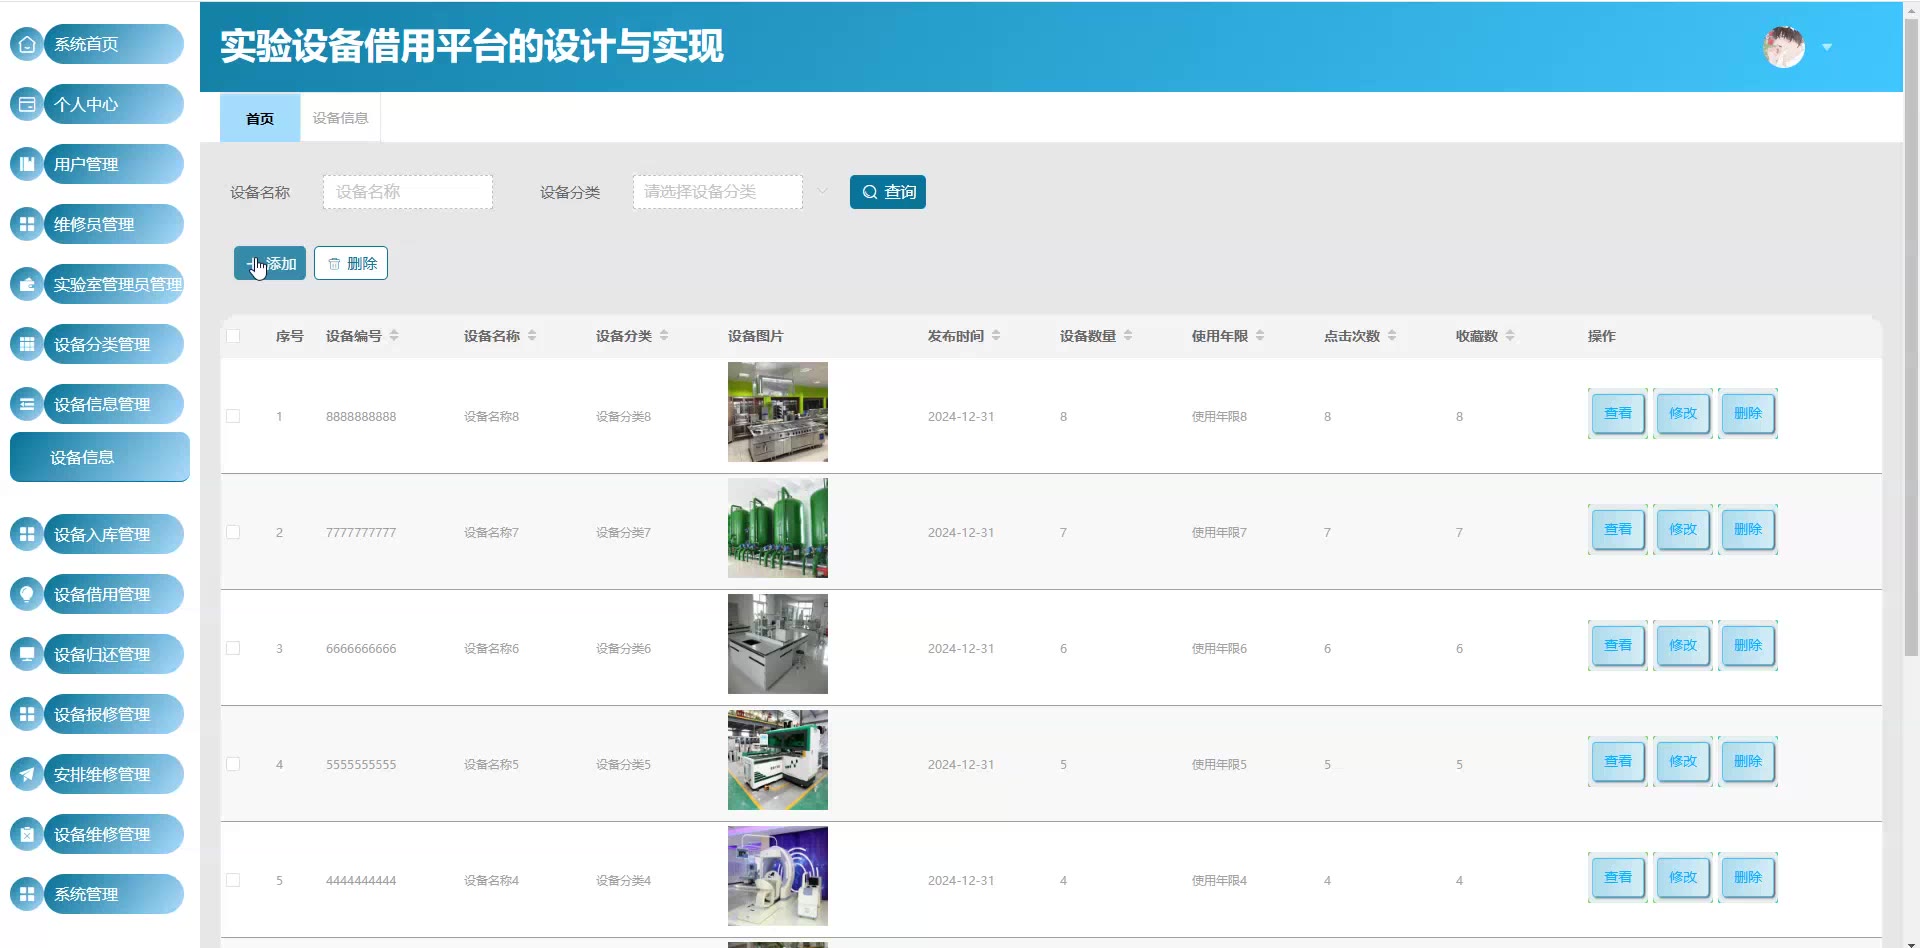Click the 设备借用管理 lightbulb icon
The image size is (1920, 948).
(x=27, y=594)
